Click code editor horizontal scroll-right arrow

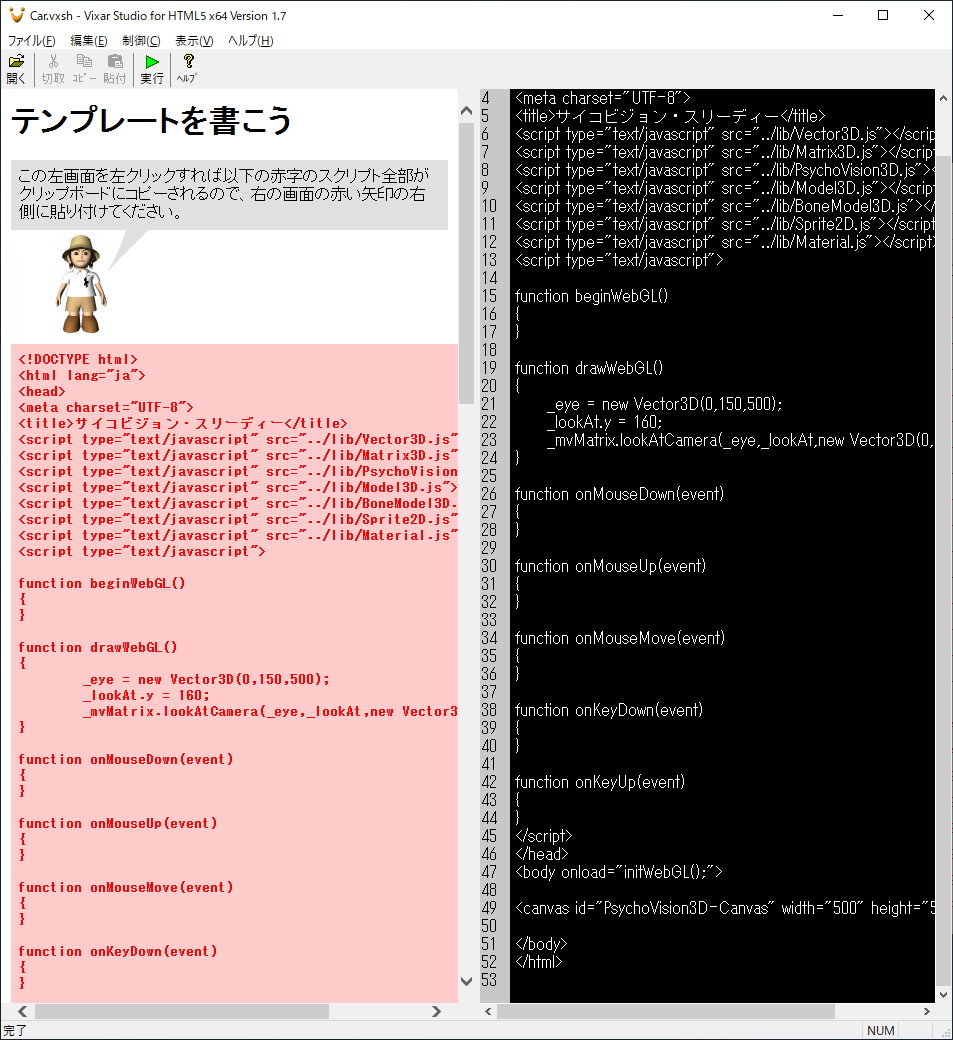click(926, 1011)
